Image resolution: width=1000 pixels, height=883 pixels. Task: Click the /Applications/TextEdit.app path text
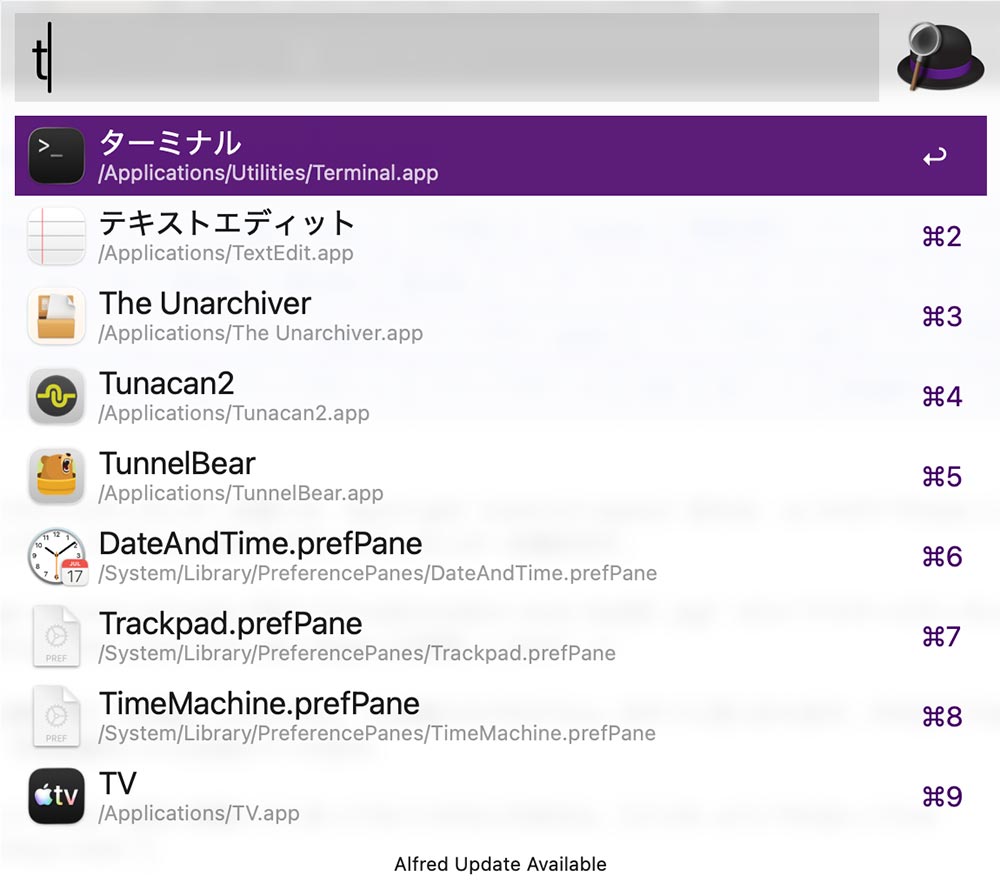coord(226,253)
